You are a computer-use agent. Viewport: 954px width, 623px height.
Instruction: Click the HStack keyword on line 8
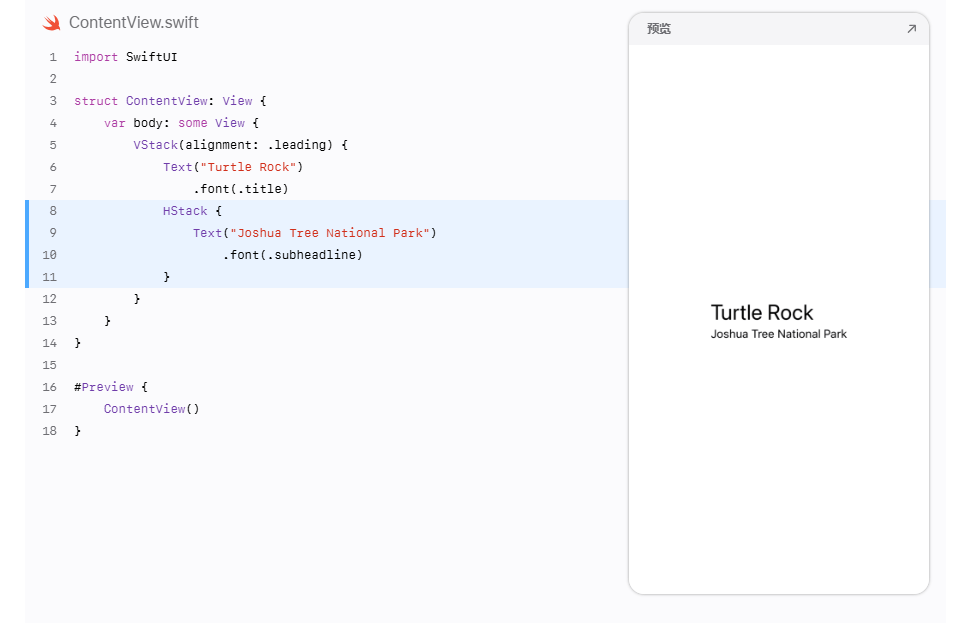[185, 211]
